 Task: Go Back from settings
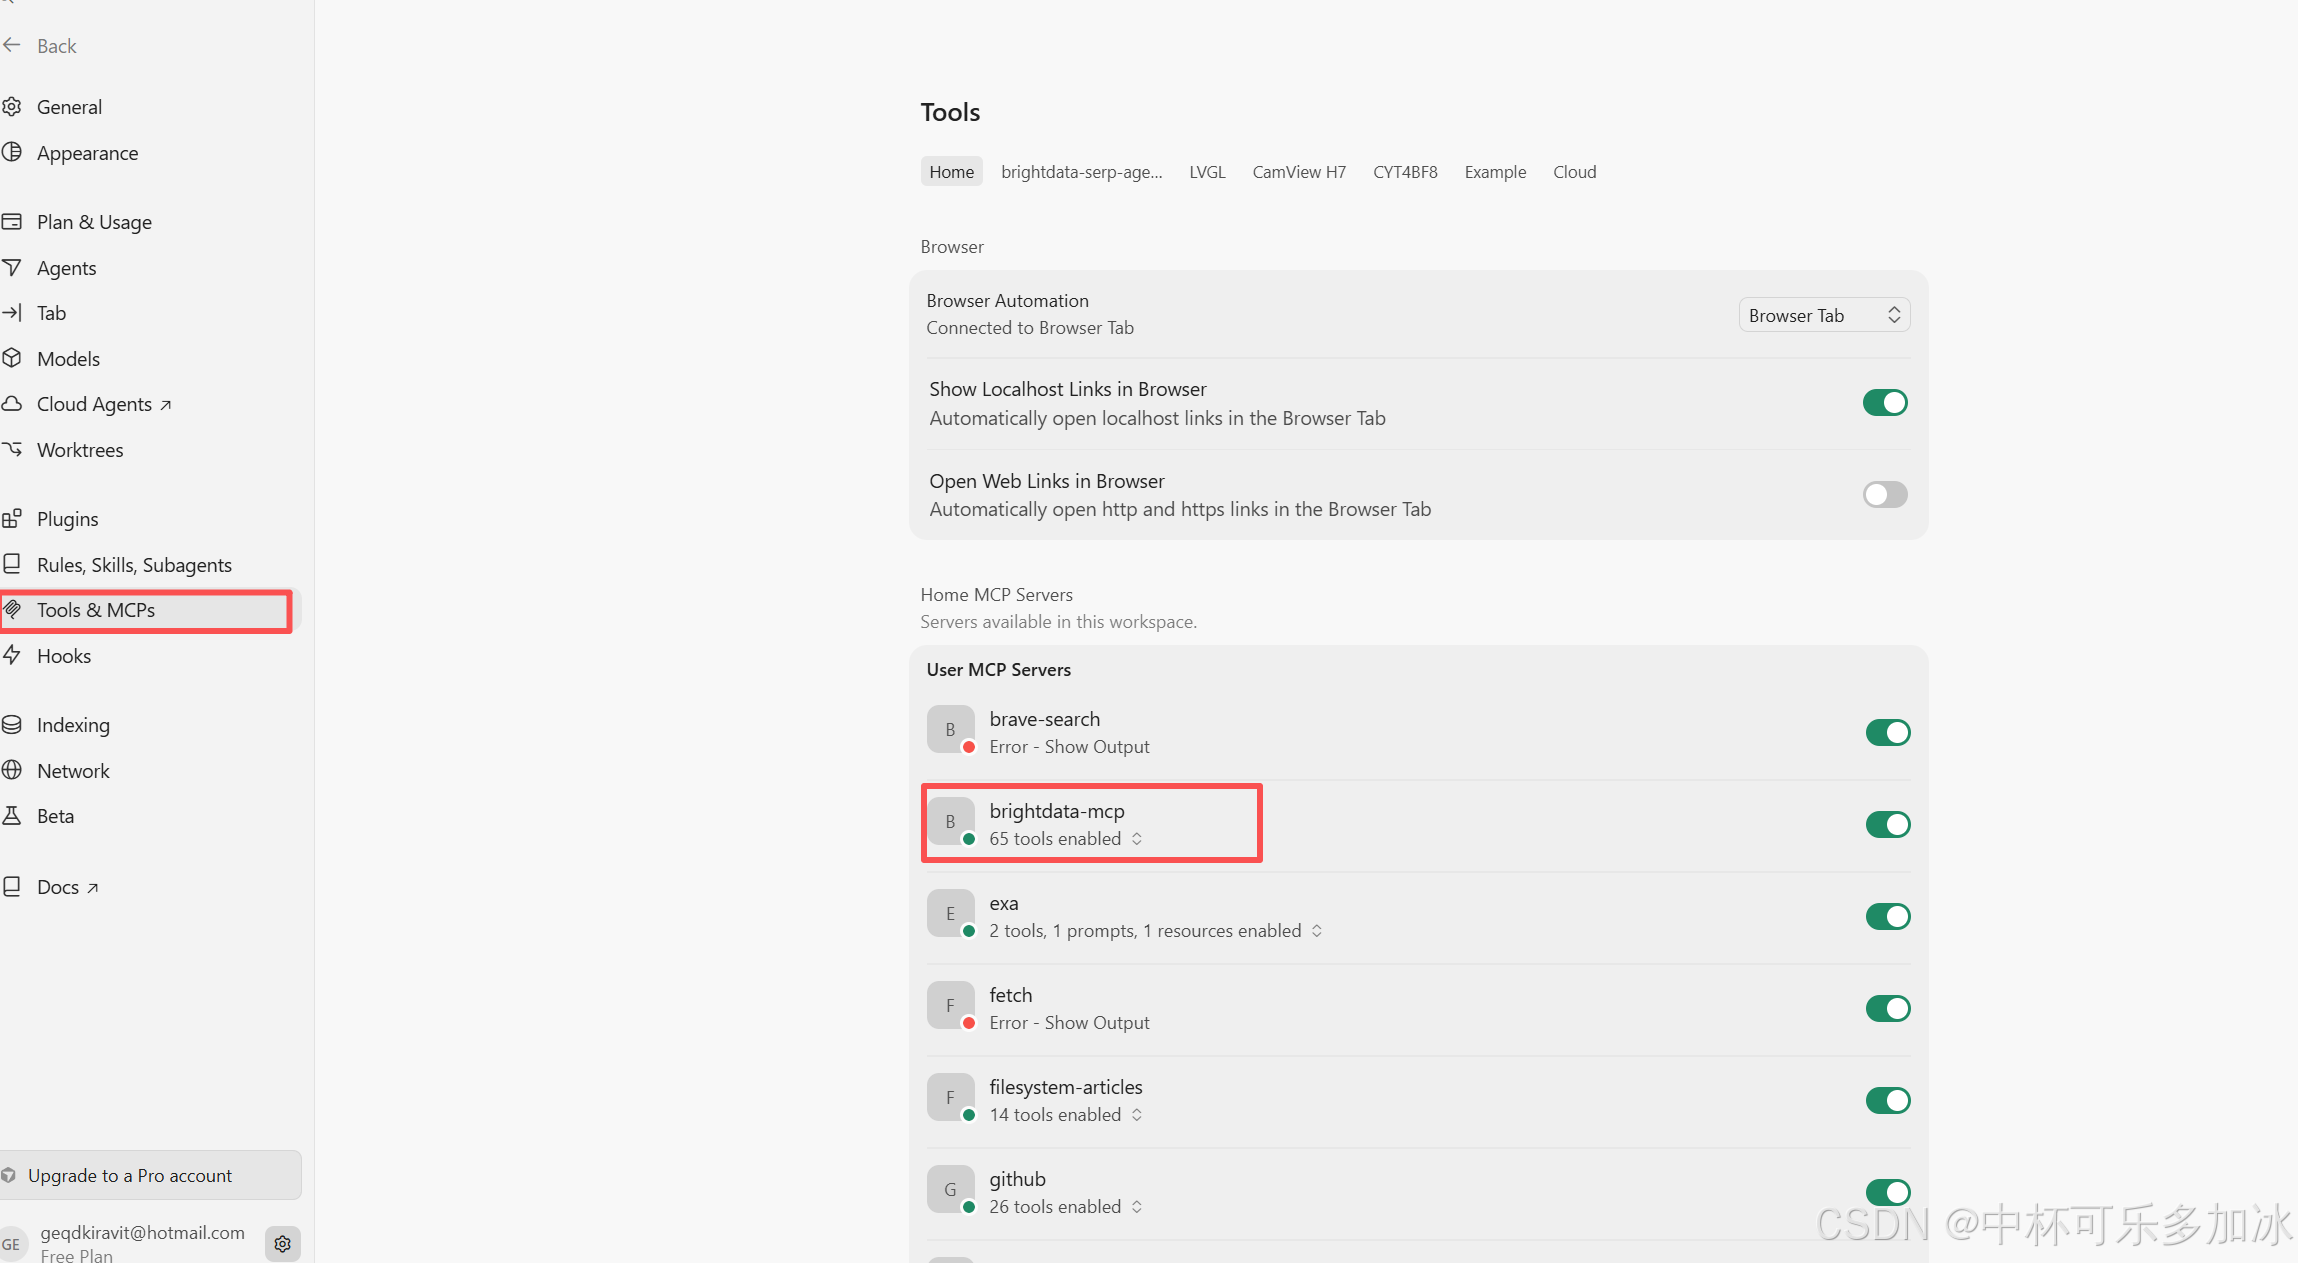click(56, 46)
